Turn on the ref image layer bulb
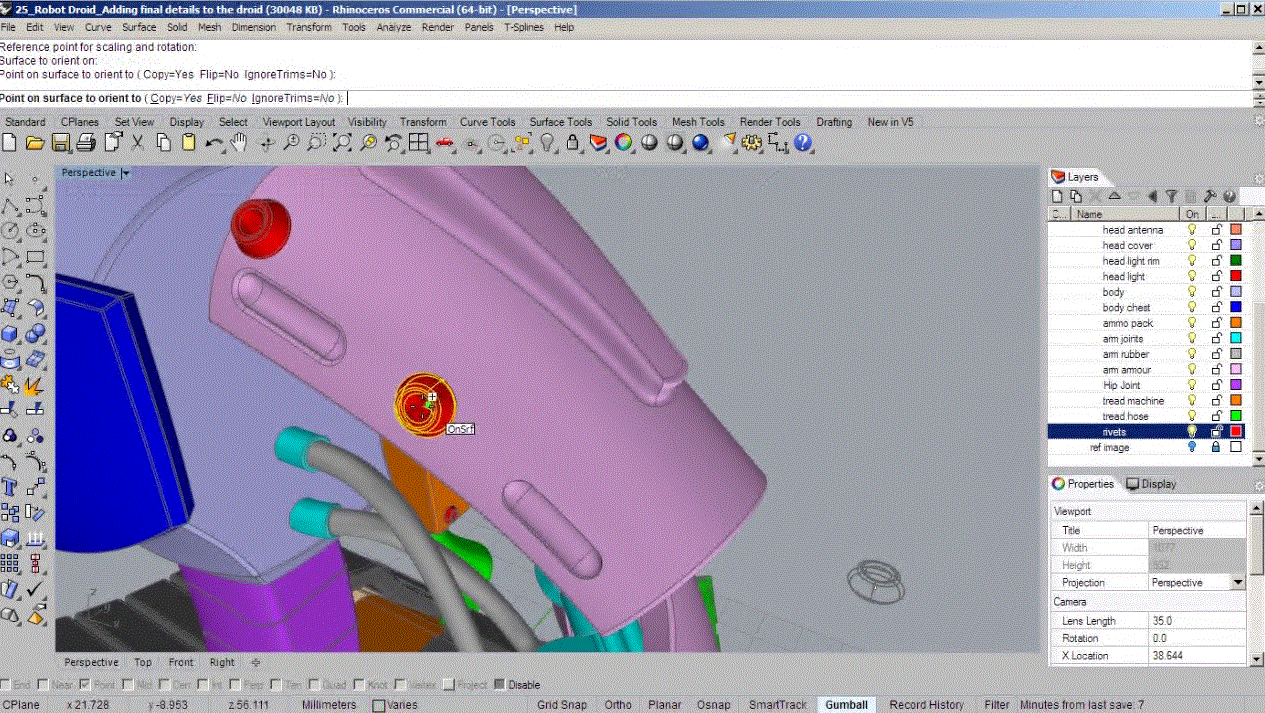Viewport: 1265px width, 713px height. click(1191, 447)
